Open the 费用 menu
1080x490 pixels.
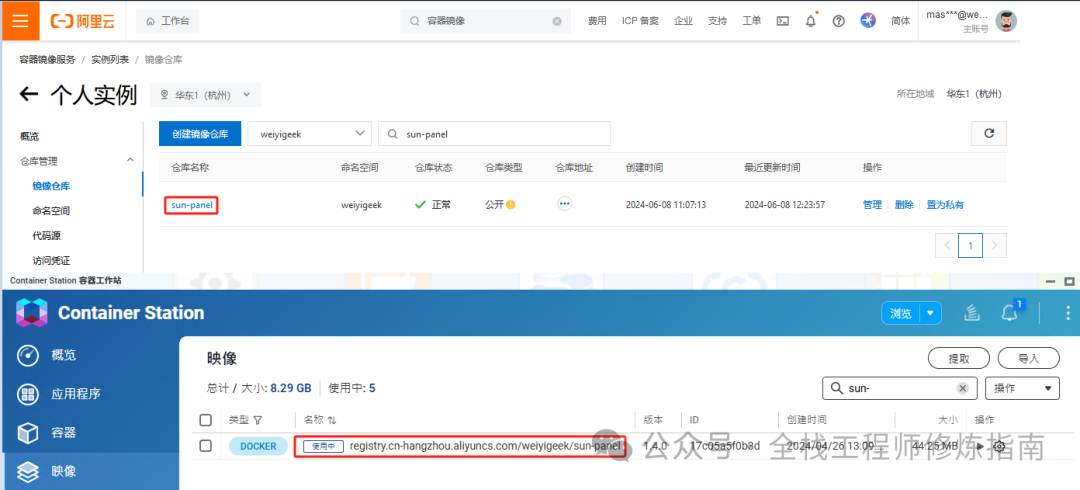click(x=596, y=21)
